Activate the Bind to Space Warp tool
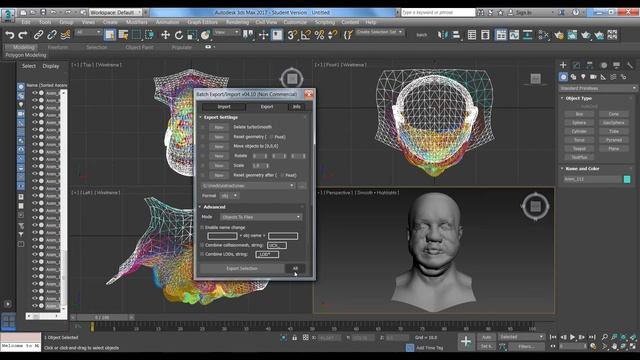Image resolution: width=640 pixels, height=360 pixels. click(x=65, y=35)
